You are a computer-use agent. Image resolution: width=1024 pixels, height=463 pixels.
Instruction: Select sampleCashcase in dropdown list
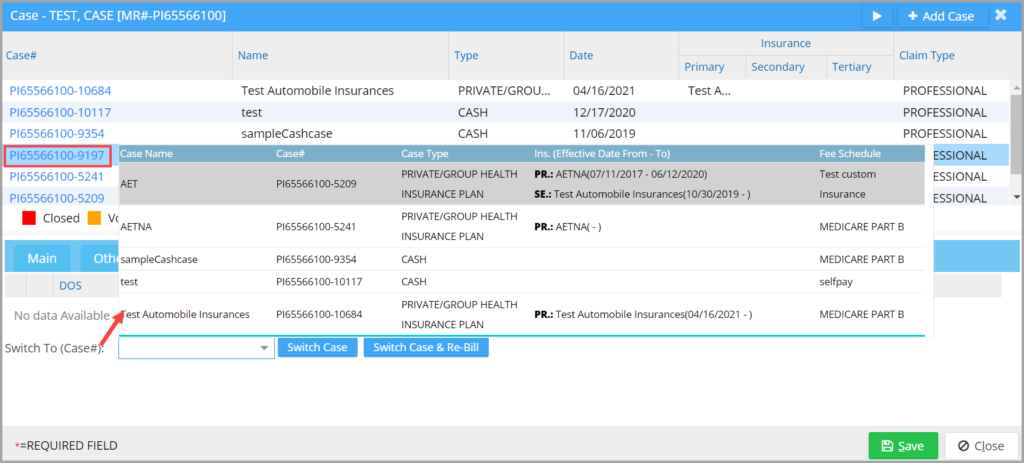522,259
